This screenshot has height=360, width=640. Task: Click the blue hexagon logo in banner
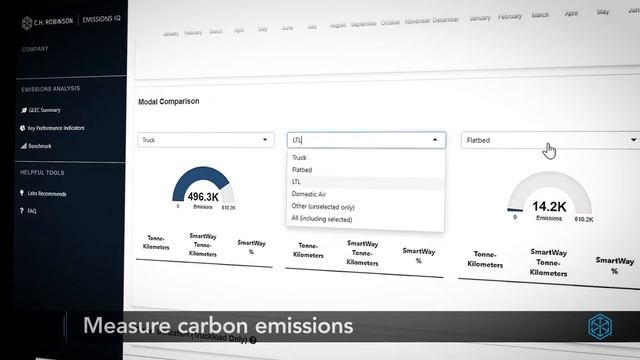click(x=600, y=326)
